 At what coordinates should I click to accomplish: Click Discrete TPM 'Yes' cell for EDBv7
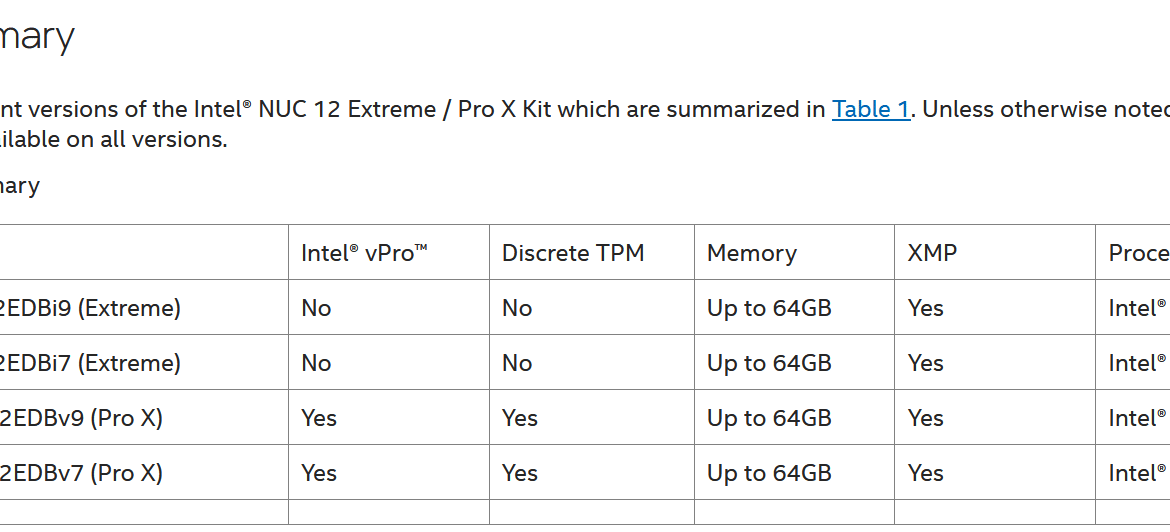pos(519,473)
